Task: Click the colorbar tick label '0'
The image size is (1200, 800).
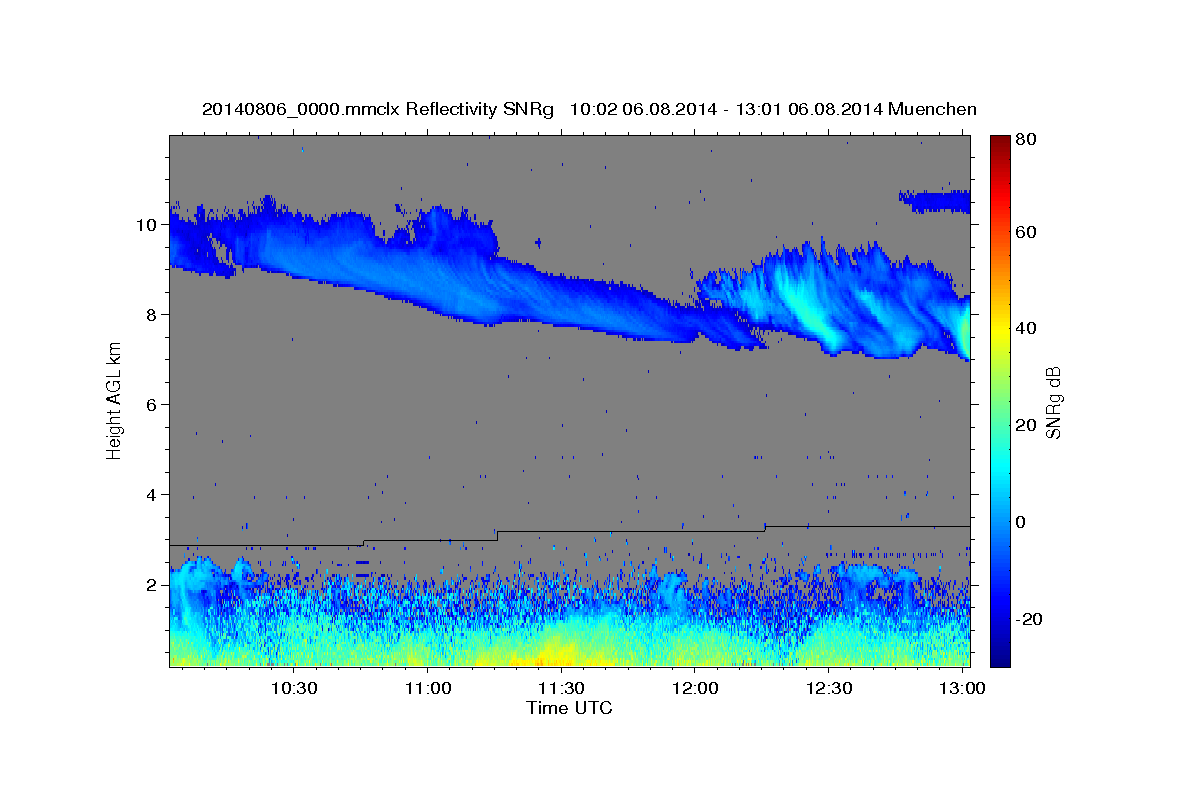Action: pos(1022,522)
